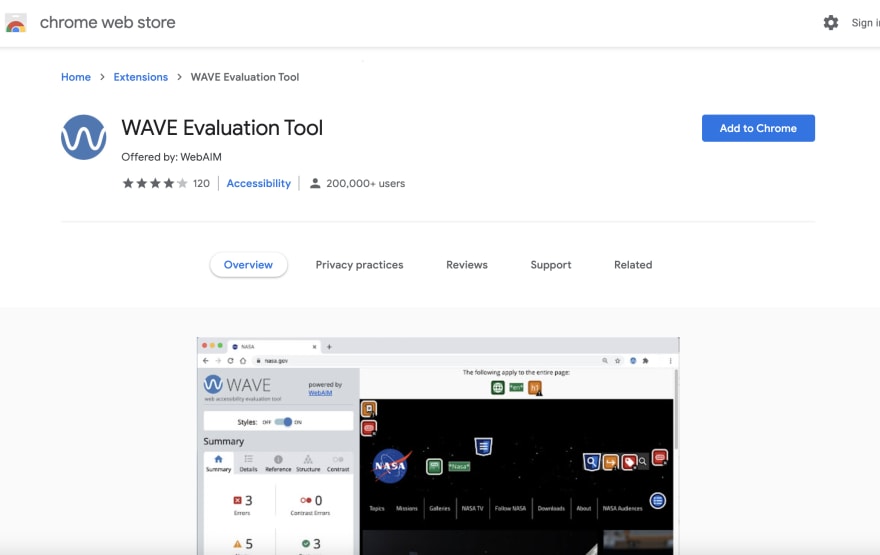Go to the Home breadcrumb link

pos(76,77)
